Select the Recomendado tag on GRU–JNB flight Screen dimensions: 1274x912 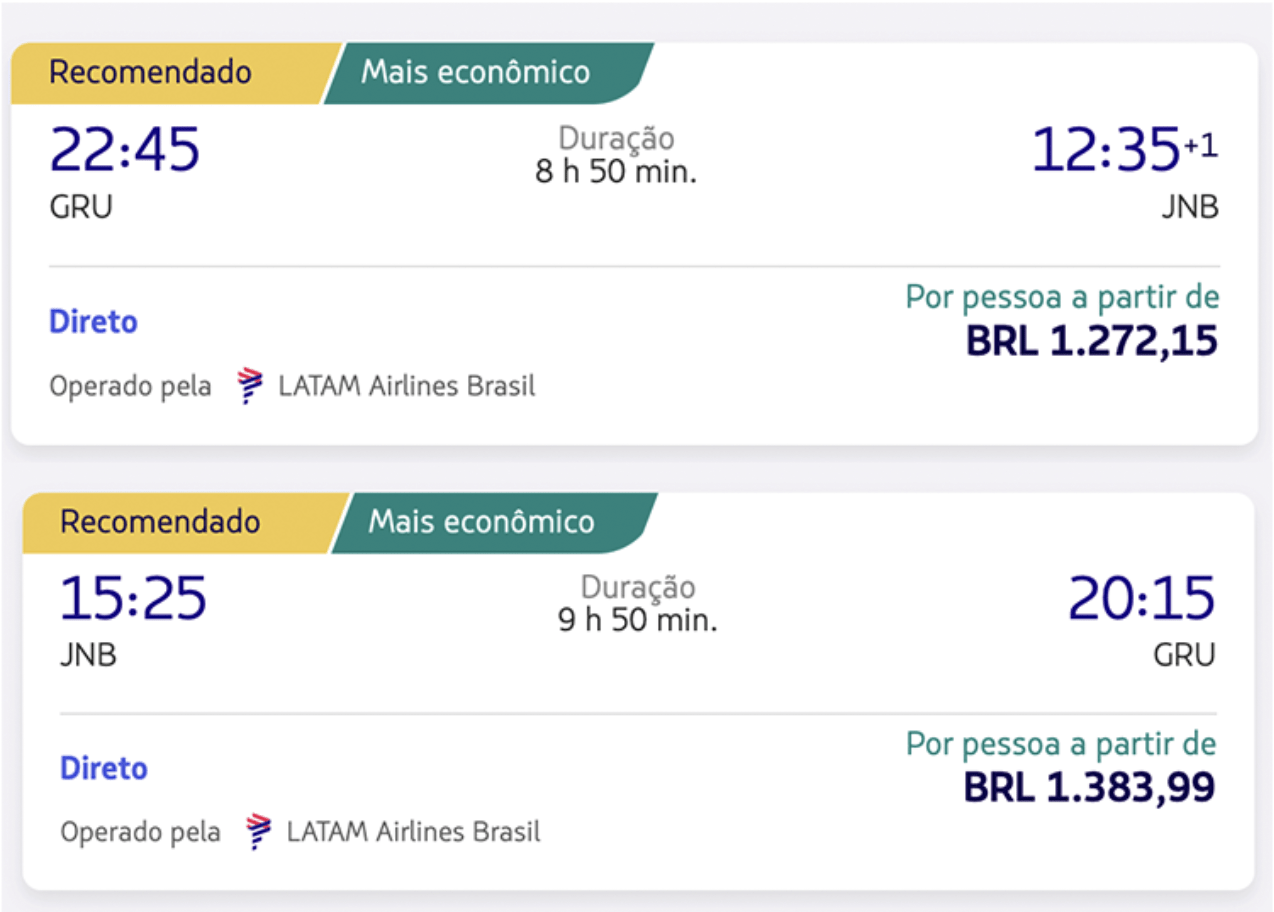[150, 73]
